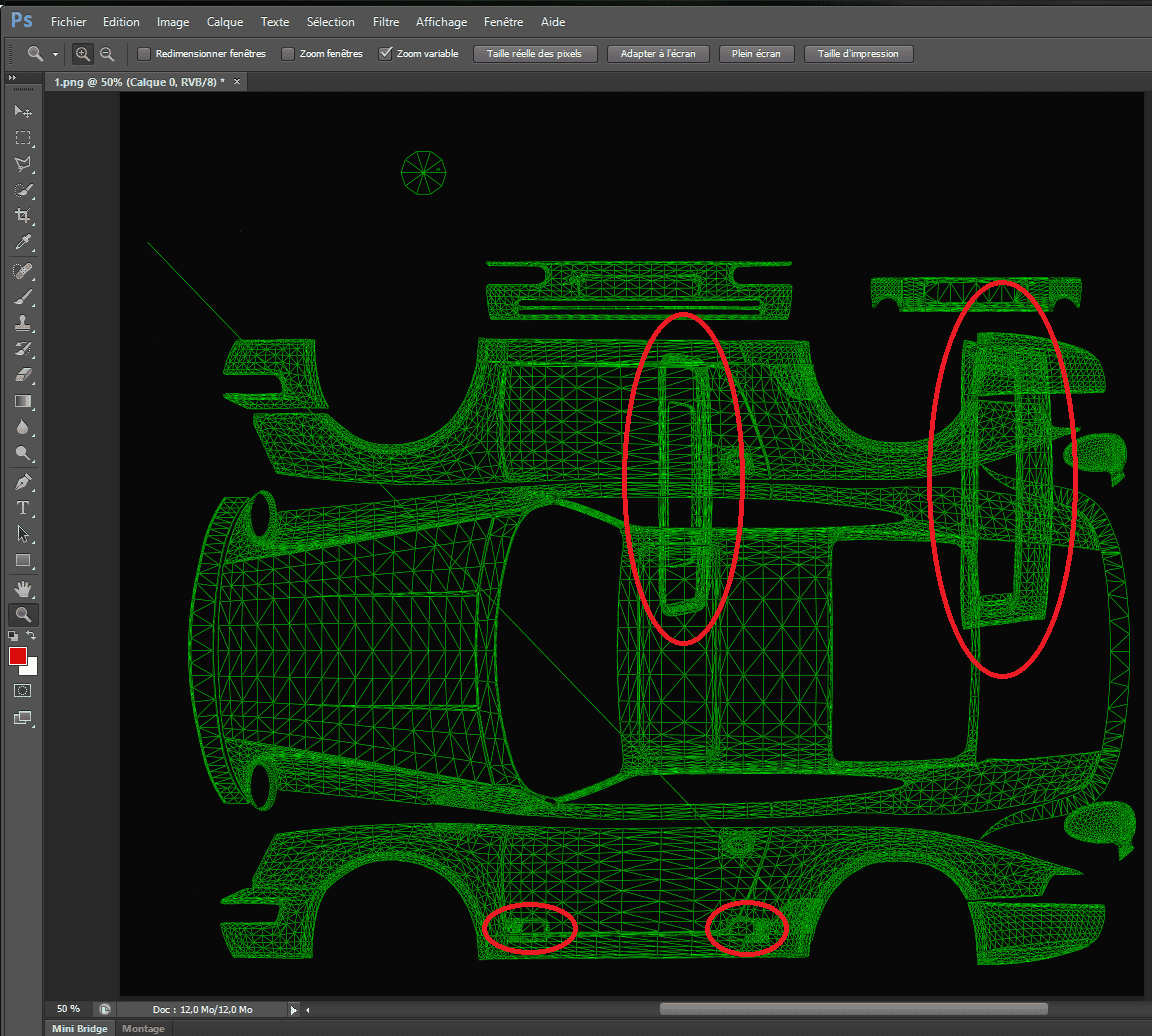1152x1036 pixels.
Task: Enable Zoom fenêtres checkbox
Action: [x=288, y=54]
